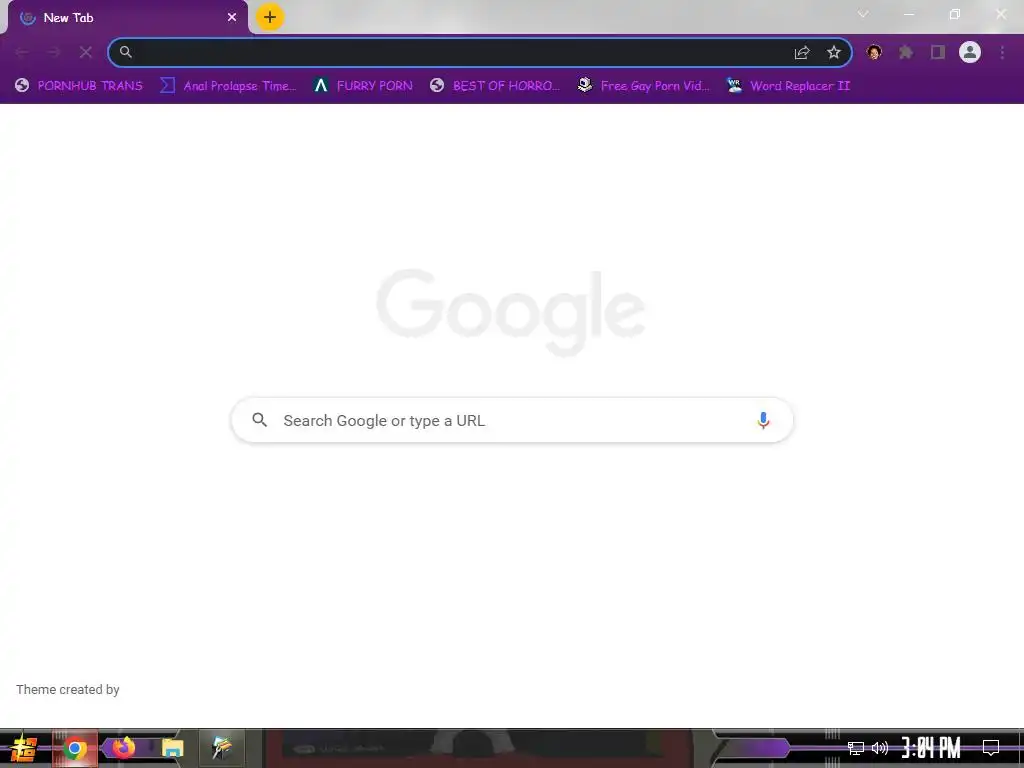
Task: Open the Chrome profile menu
Action: pos(970,52)
